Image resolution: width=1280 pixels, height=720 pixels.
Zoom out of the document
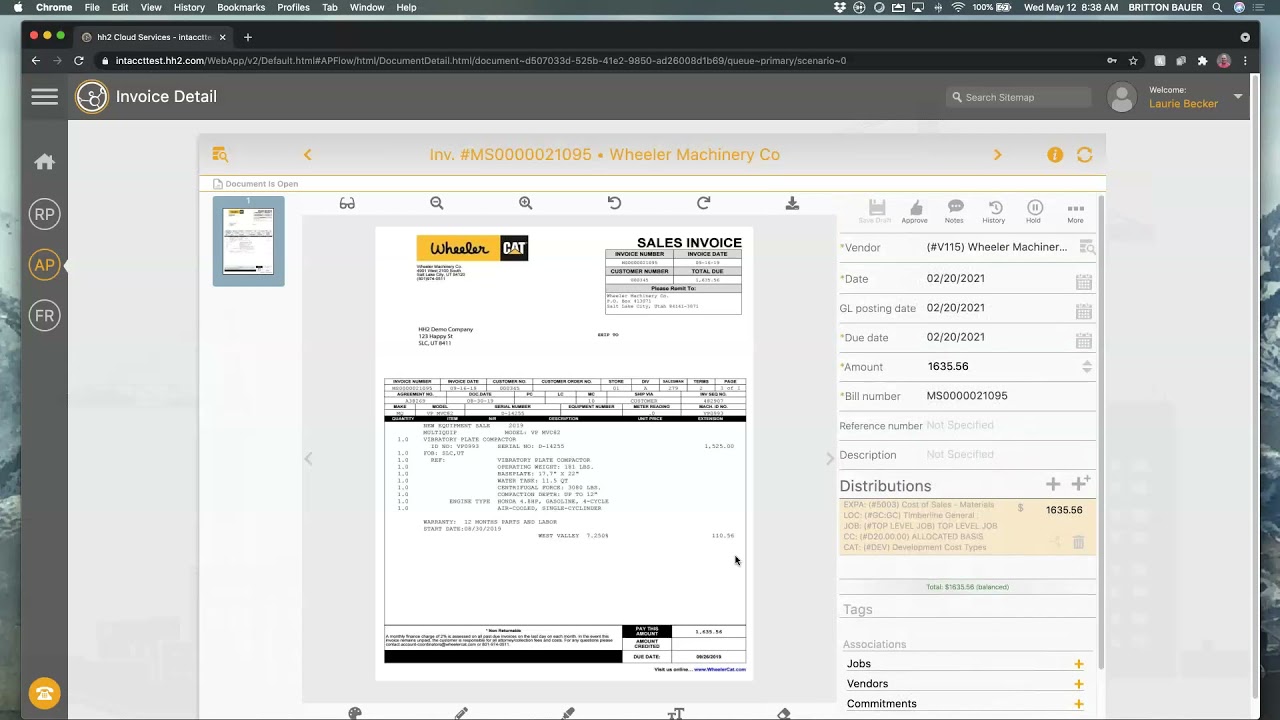point(437,203)
